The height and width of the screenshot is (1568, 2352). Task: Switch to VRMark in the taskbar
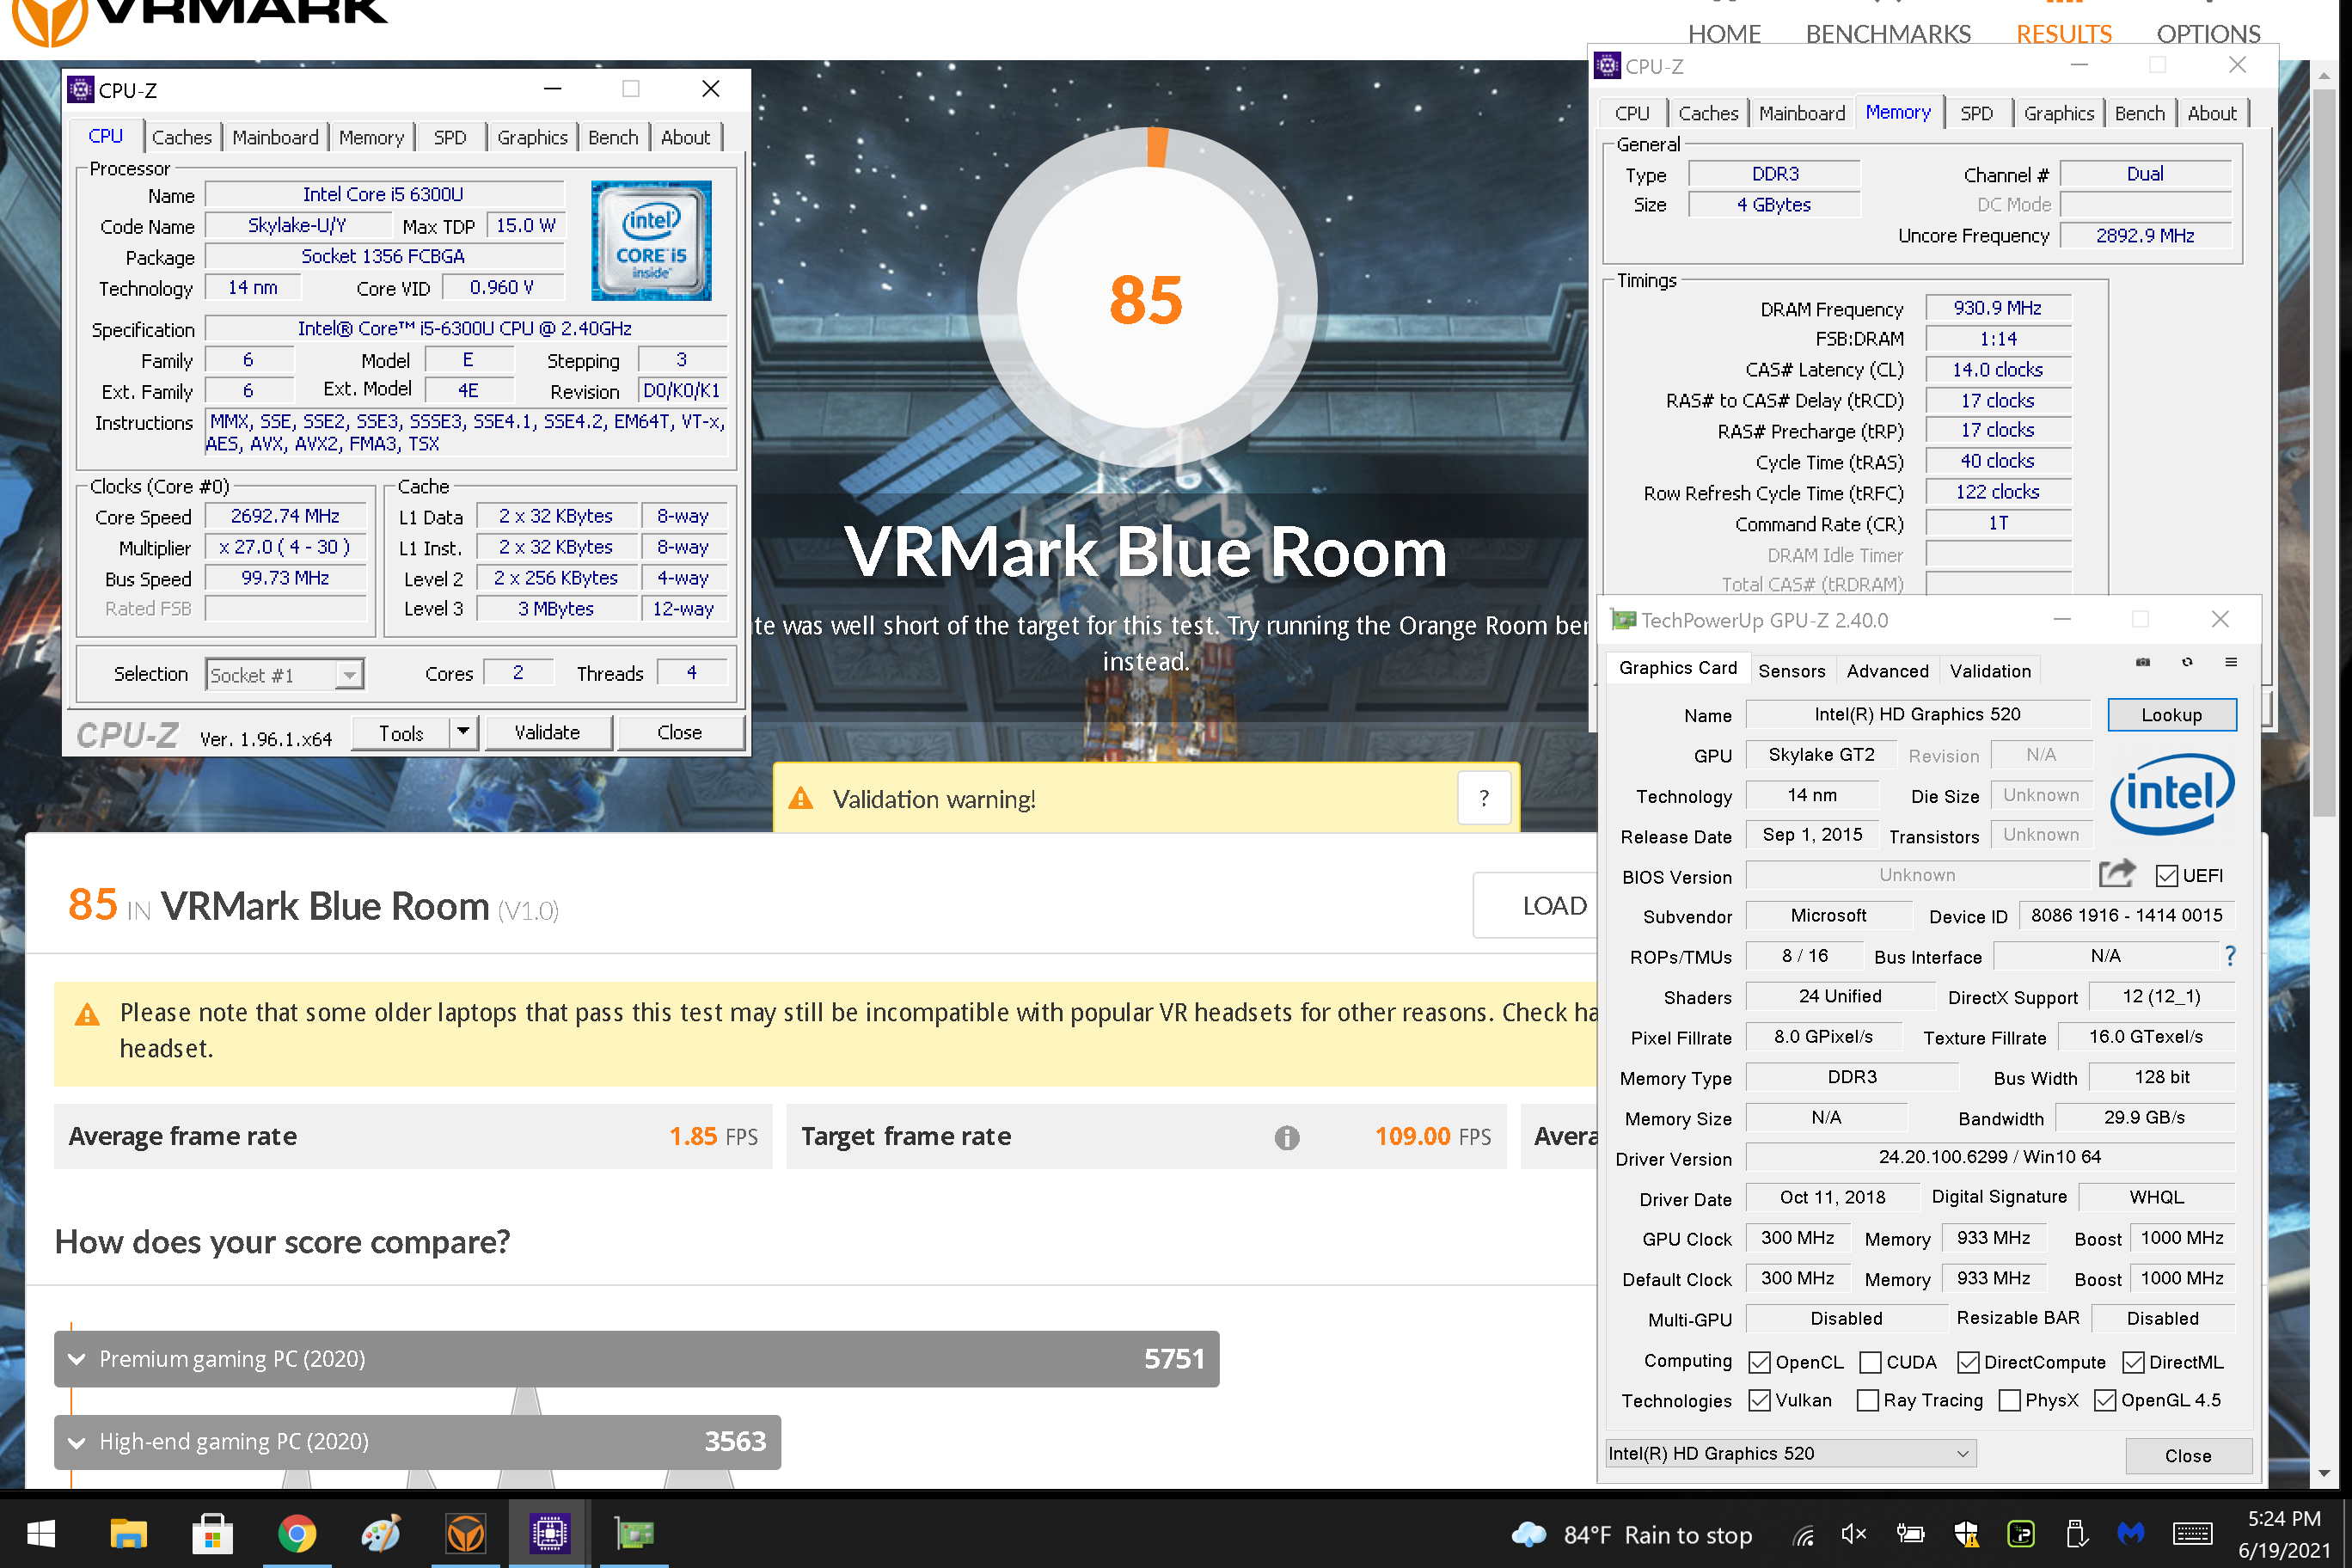[465, 1533]
